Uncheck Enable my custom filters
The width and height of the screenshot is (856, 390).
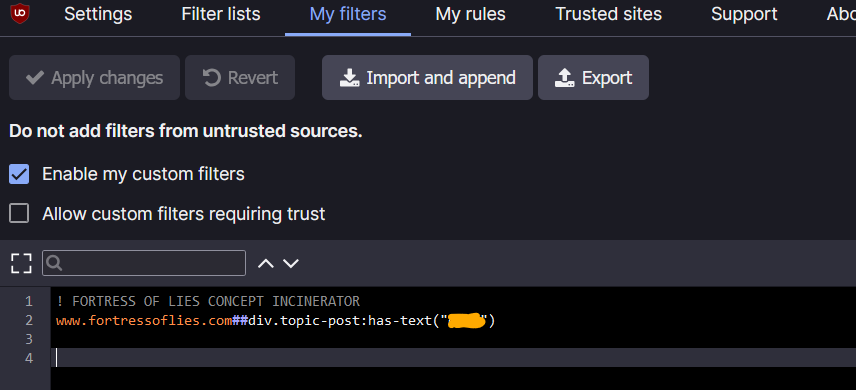pos(19,174)
